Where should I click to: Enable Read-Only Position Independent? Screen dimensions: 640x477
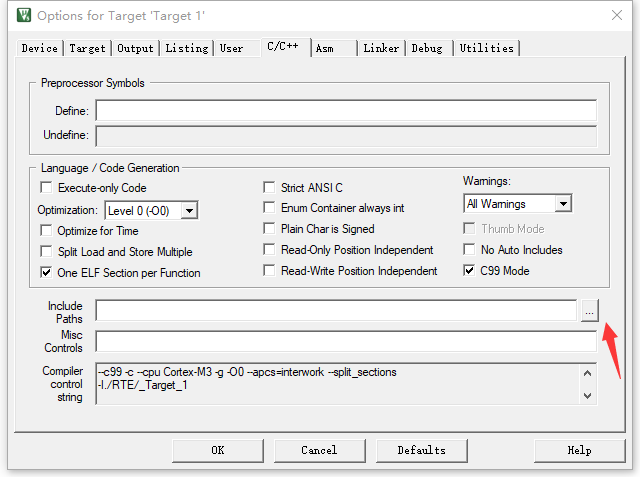269,249
